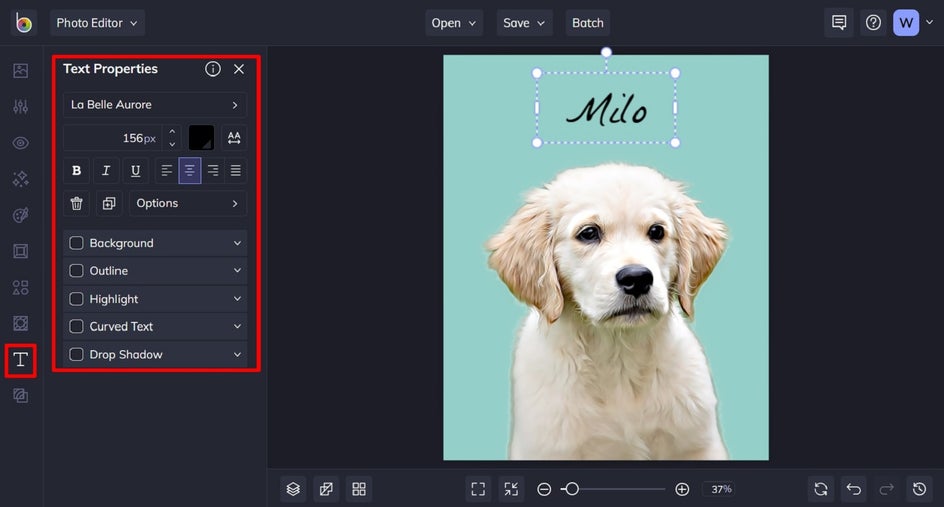The height and width of the screenshot is (507, 944).
Task: Open the grid view icon
Action: click(x=359, y=489)
